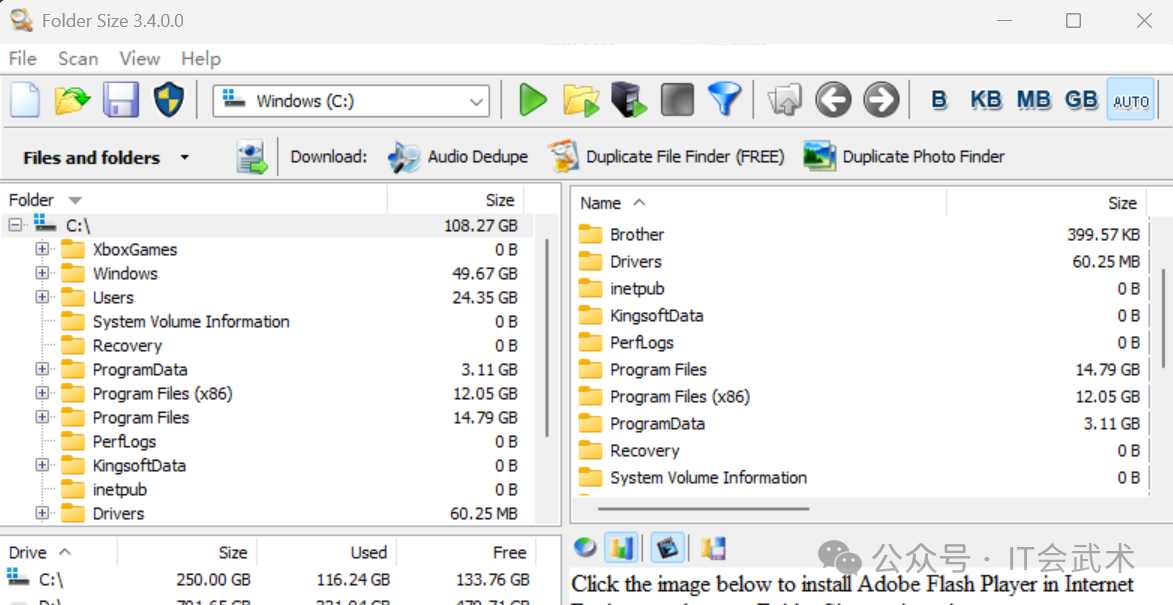
Task: Switch size display to GB
Action: pyautogui.click(x=1081, y=100)
